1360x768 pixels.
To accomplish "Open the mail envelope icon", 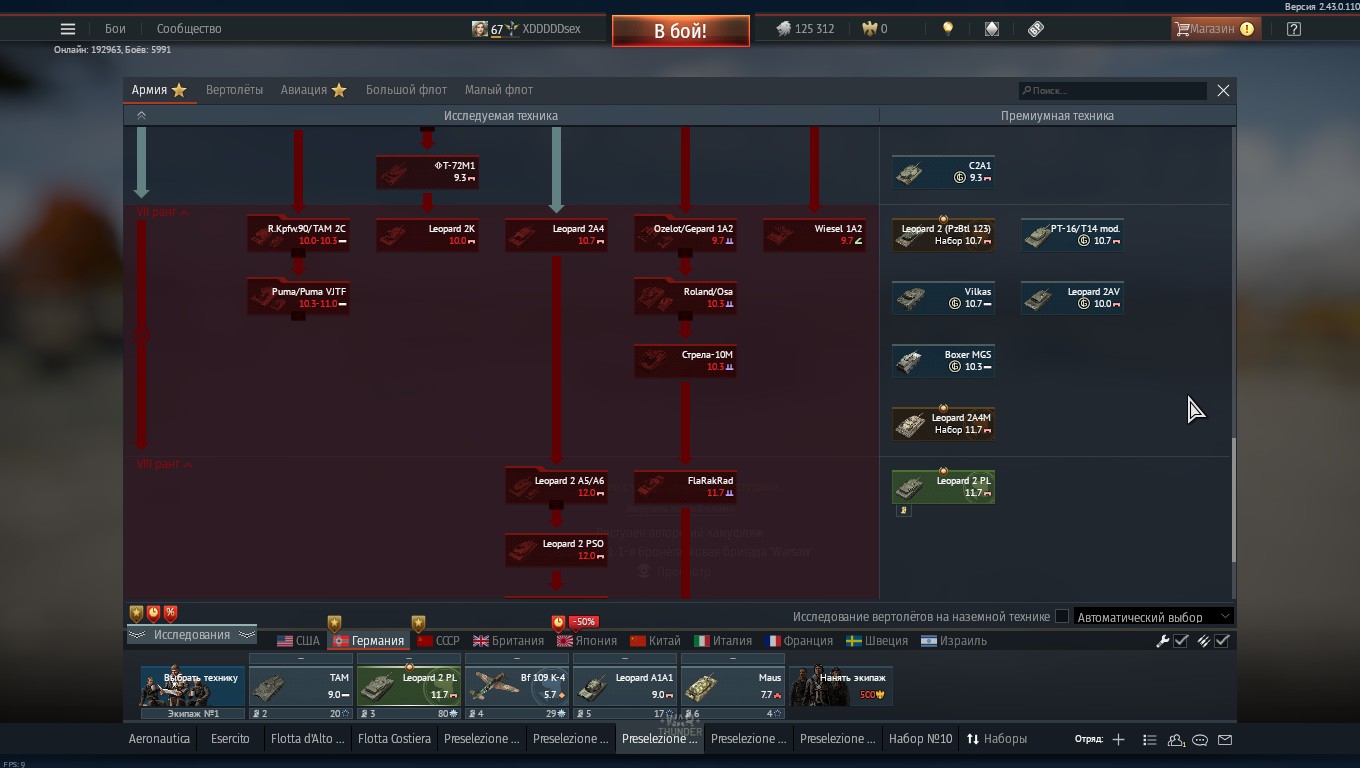I will (x=1225, y=740).
